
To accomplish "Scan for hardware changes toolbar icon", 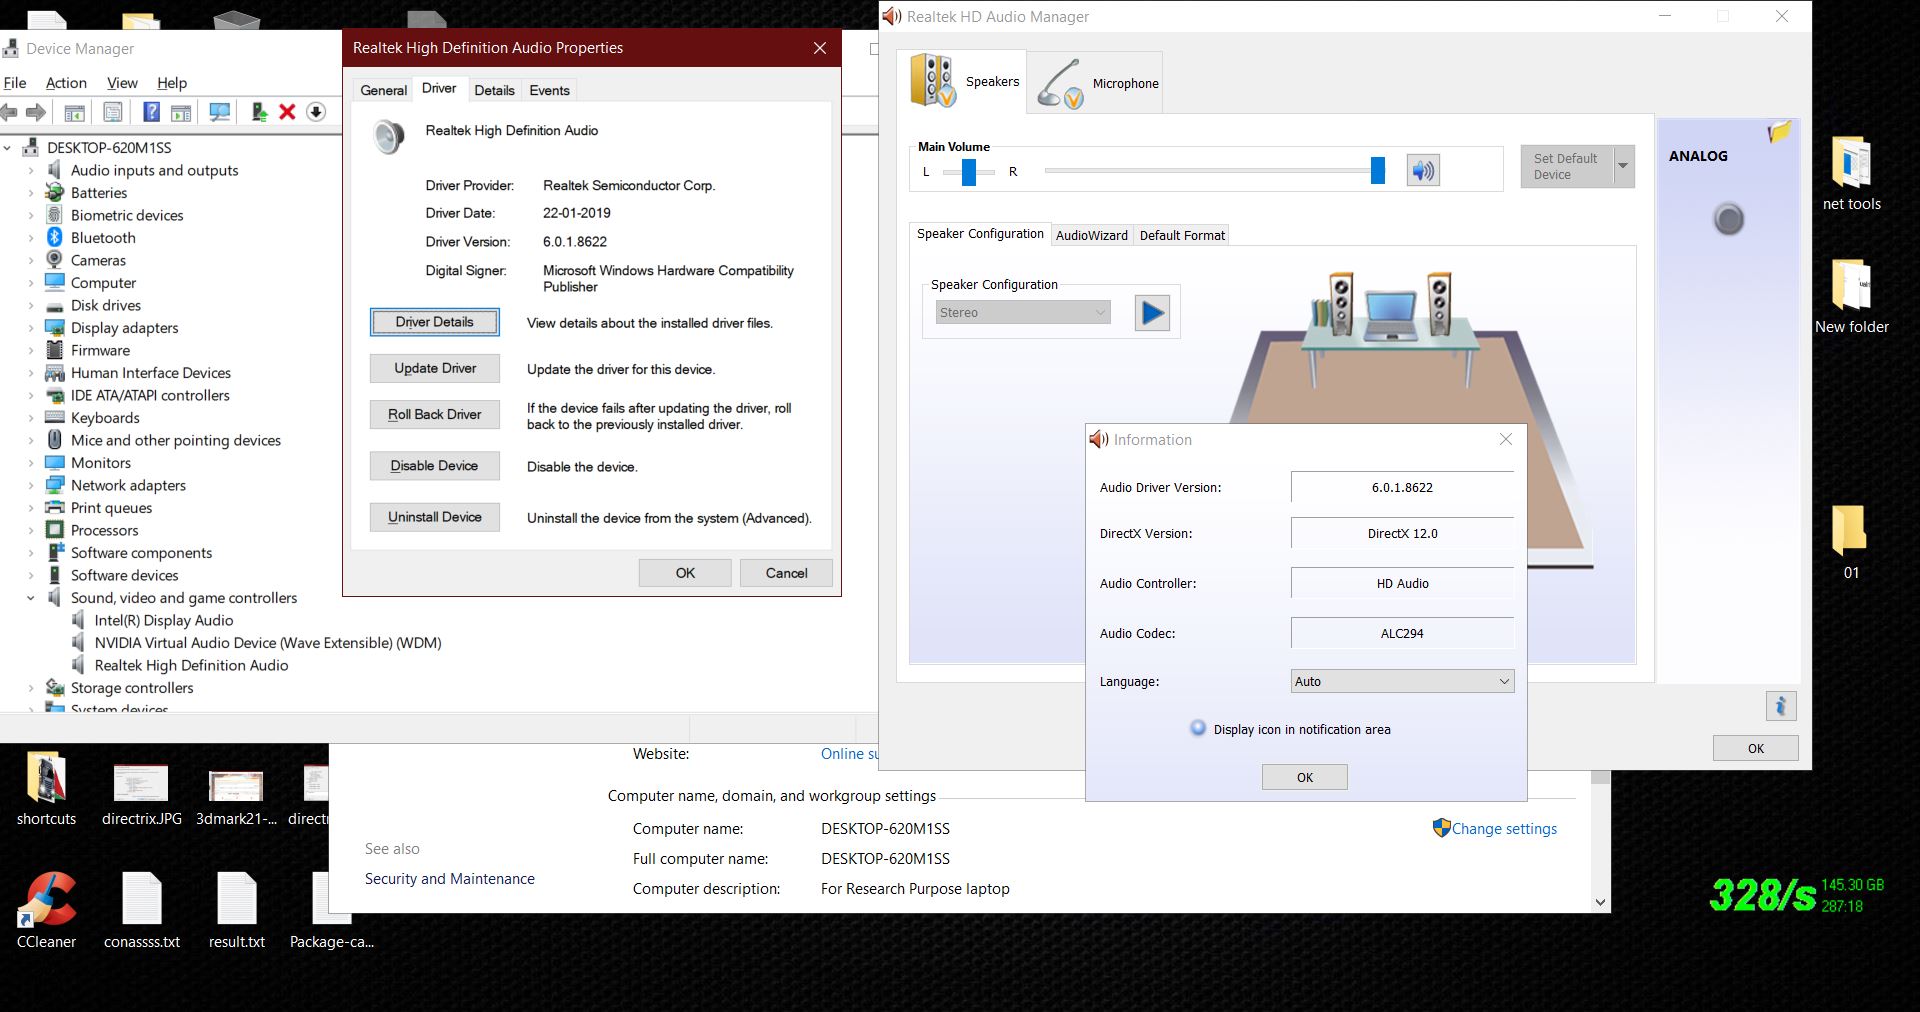I will pyautogui.click(x=220, y=112).
